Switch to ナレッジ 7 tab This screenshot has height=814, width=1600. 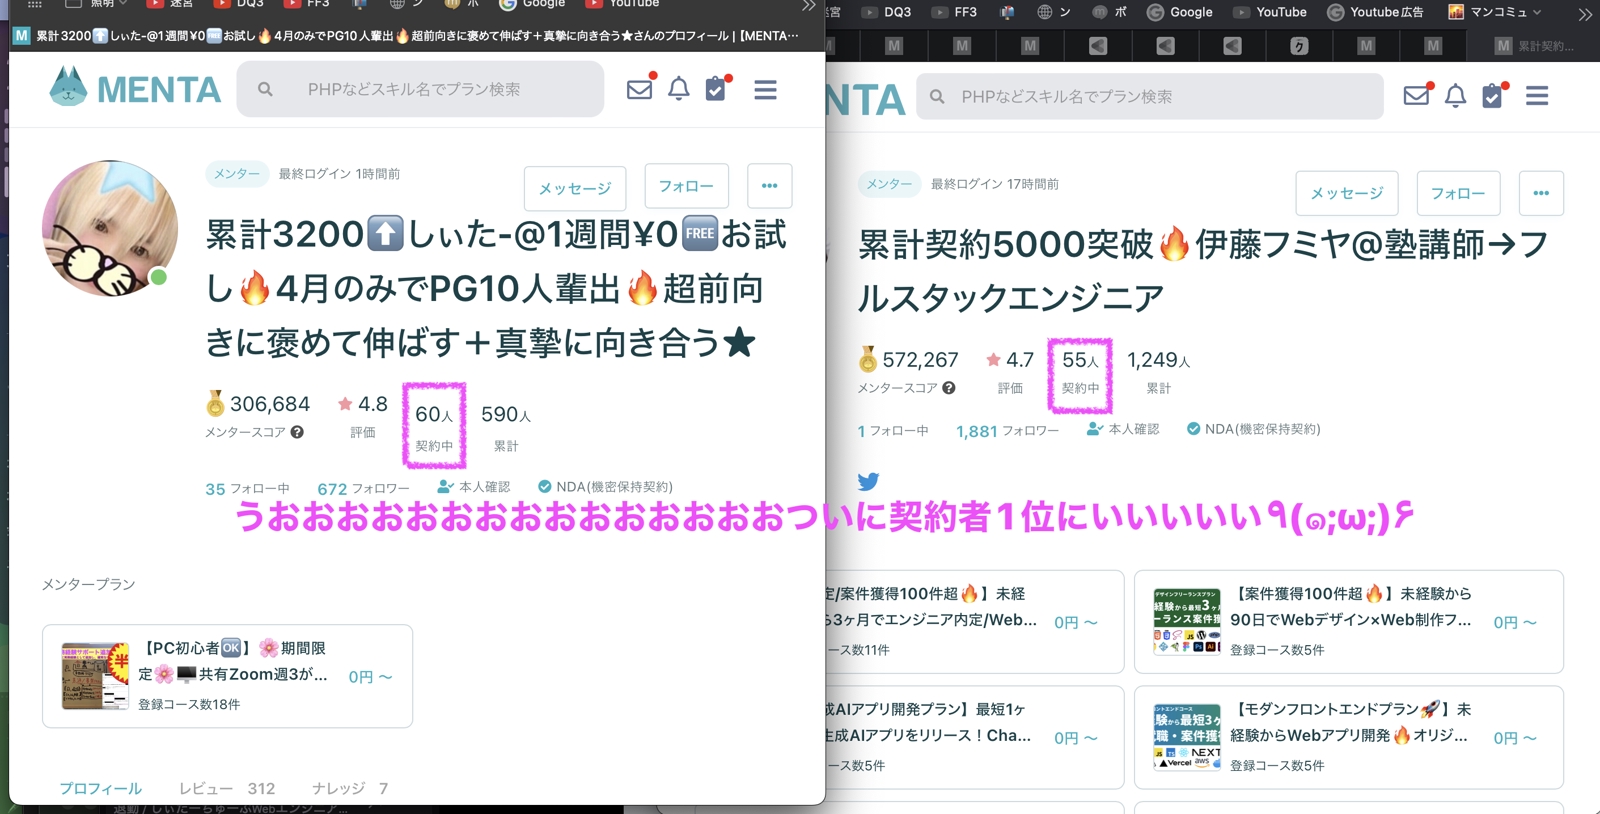click(349, 788)
